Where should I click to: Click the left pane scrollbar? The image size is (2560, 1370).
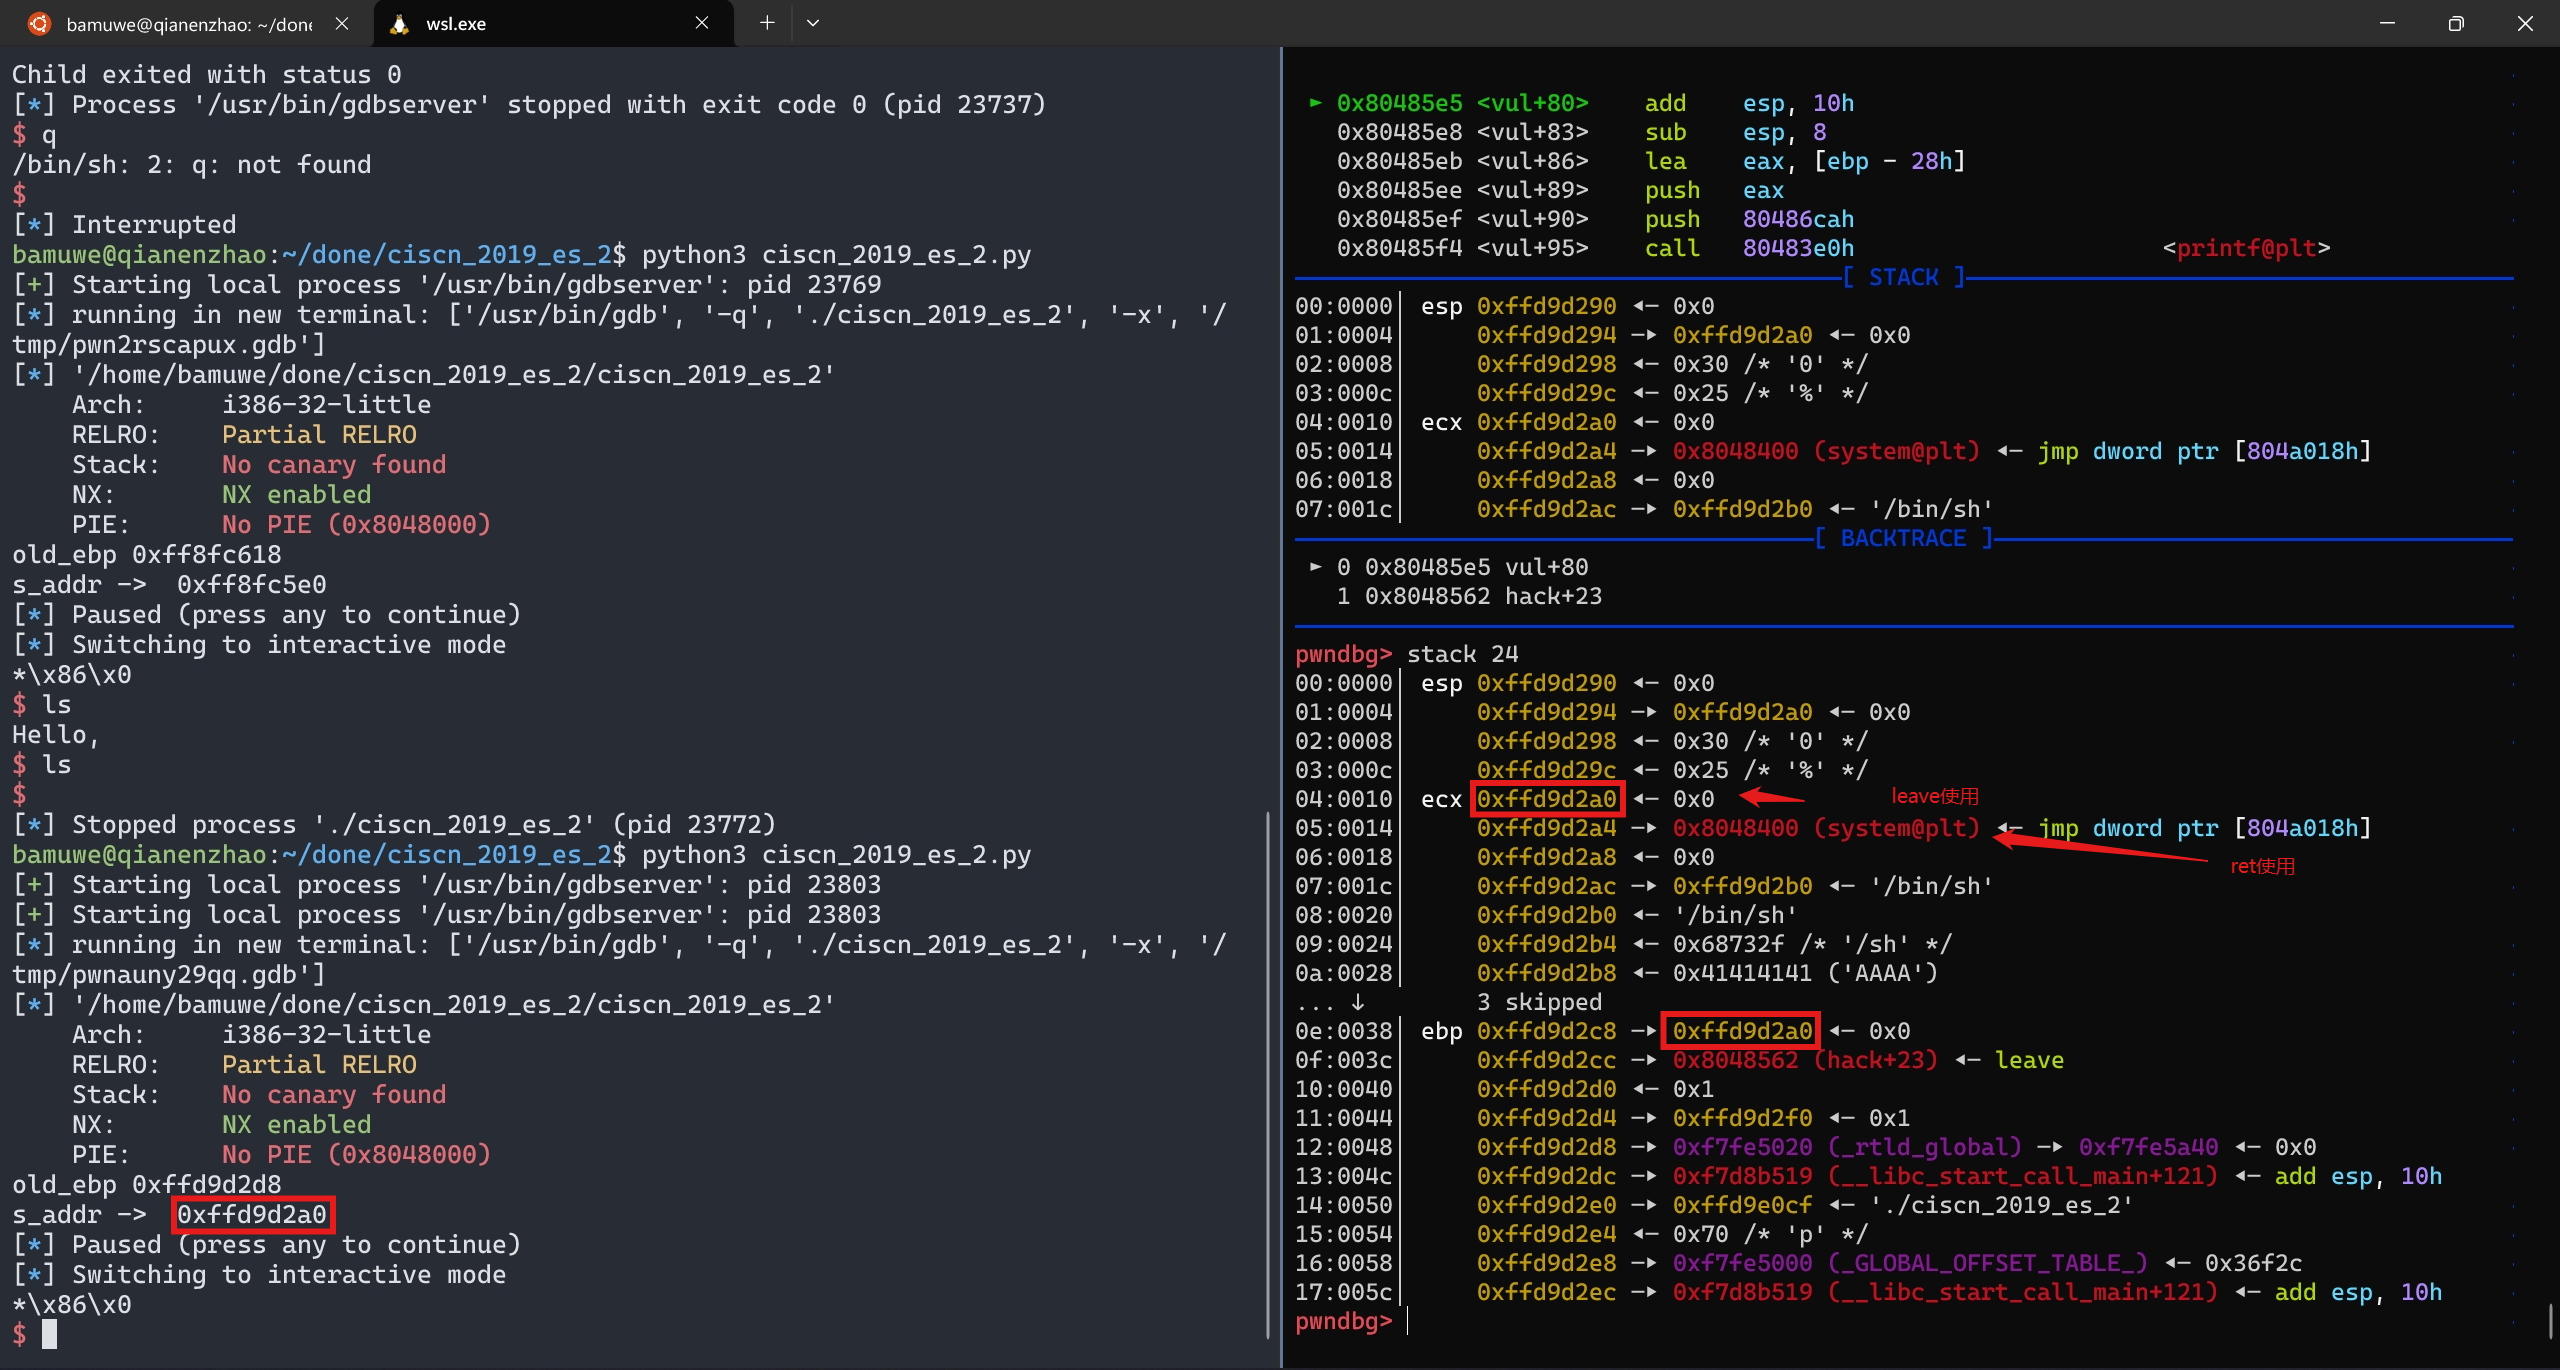click(1269, 1075)
